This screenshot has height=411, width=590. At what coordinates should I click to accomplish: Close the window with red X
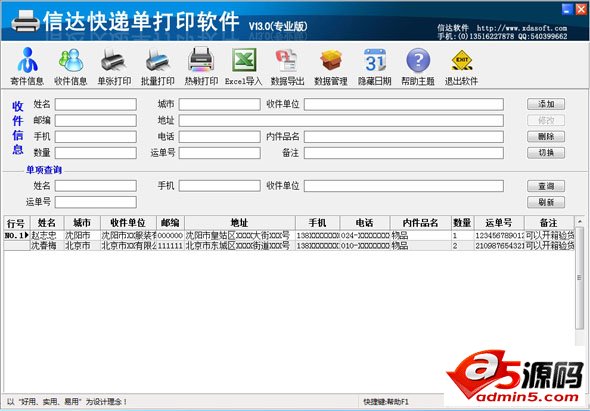point(581,9)
